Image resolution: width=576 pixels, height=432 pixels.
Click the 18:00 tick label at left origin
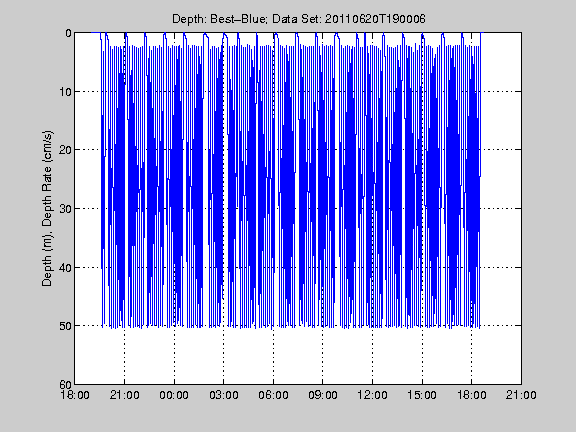pos(75,395)
